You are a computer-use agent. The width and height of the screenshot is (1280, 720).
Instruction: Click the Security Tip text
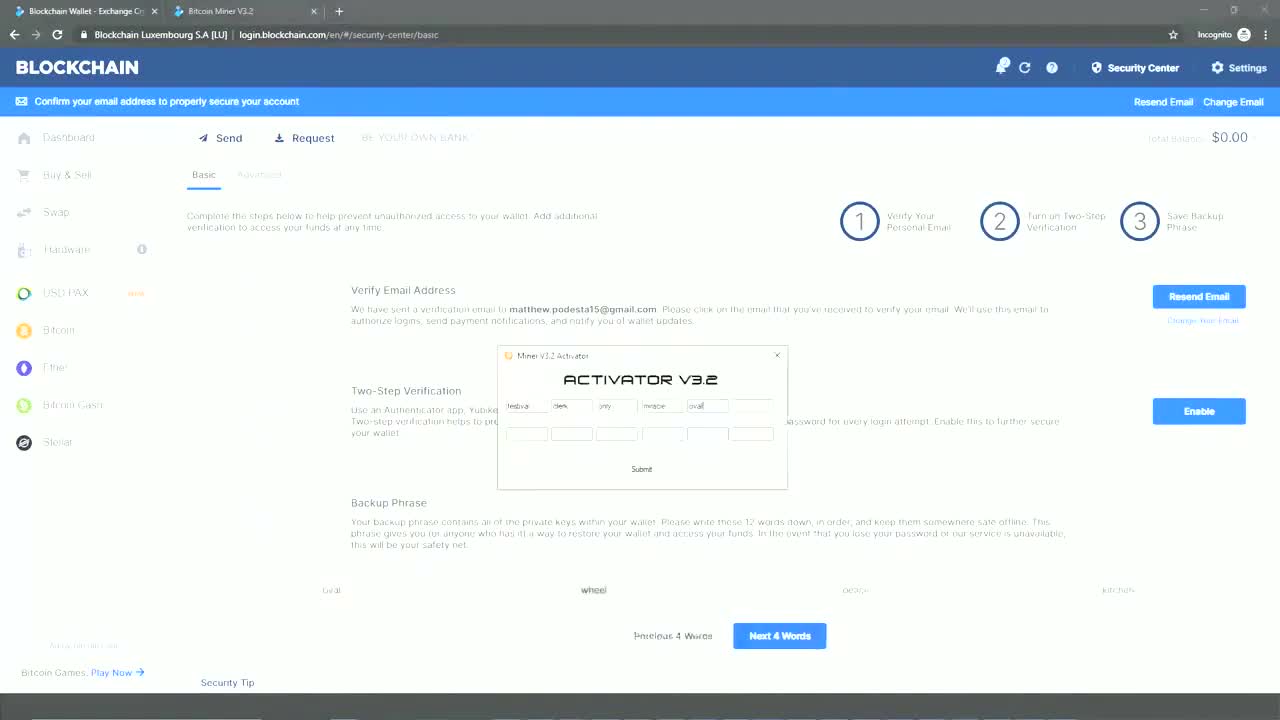[x=227, y=683]
